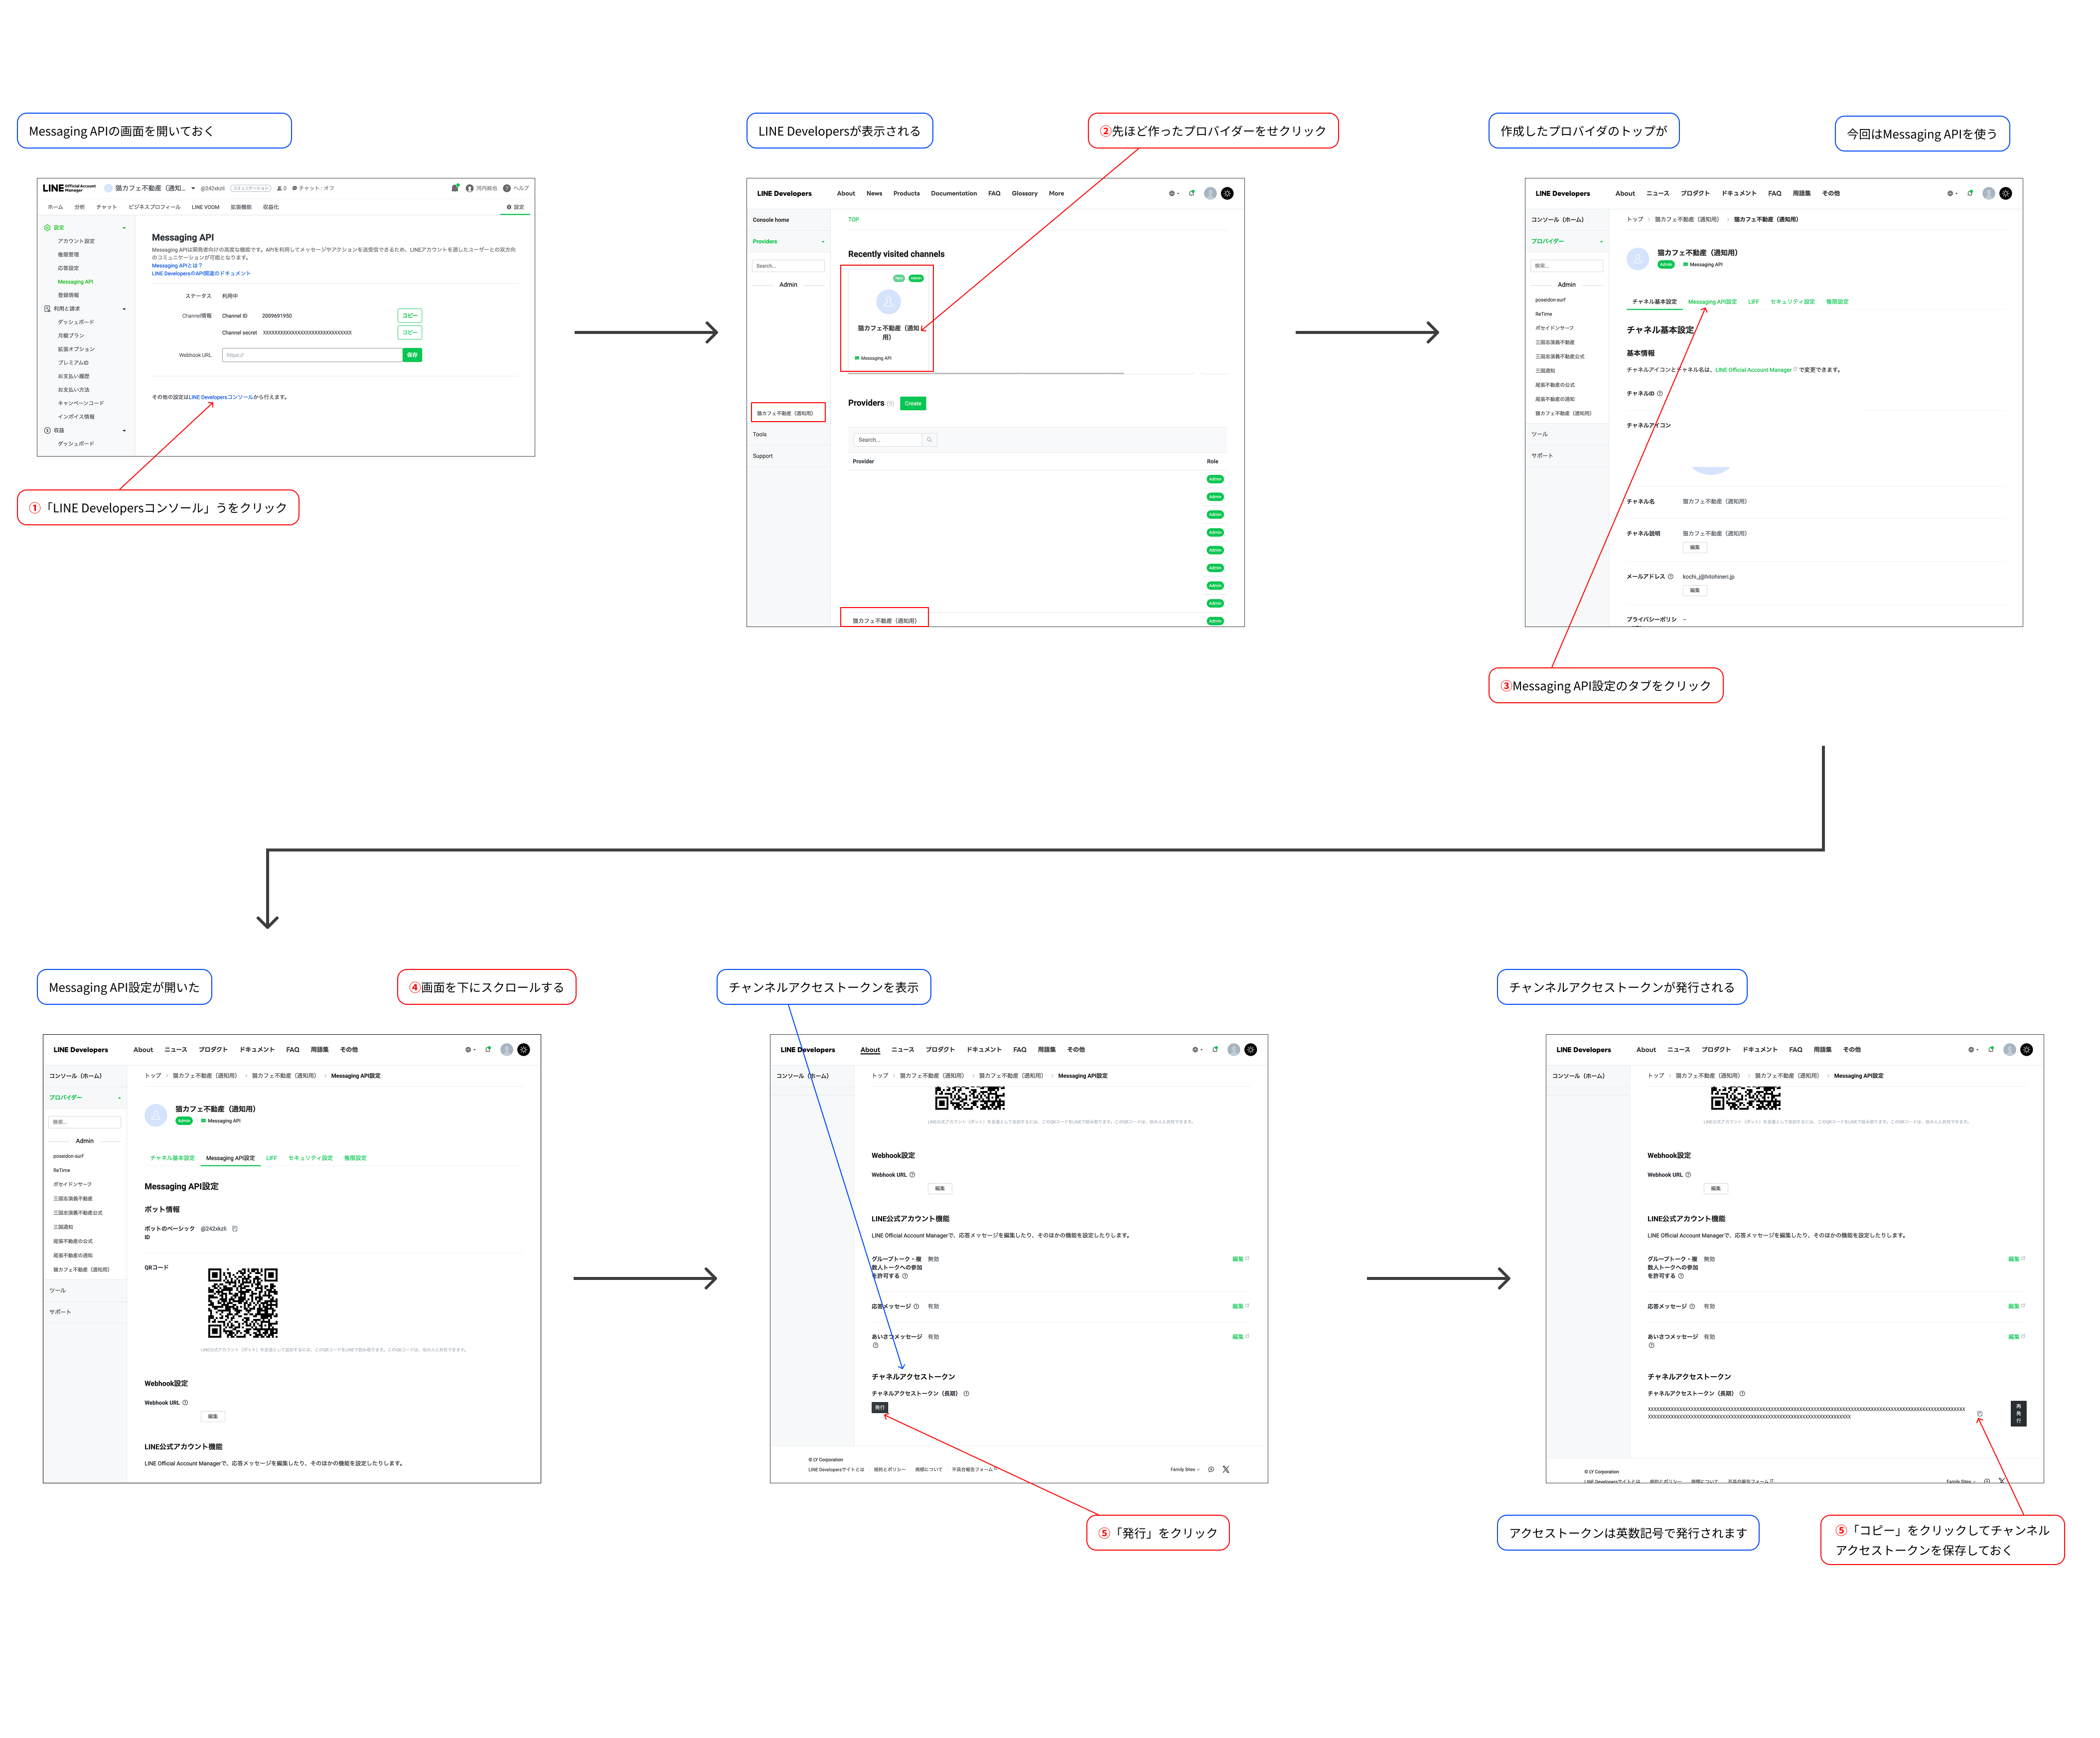Collapse プロバイダー section on チャネル基本設定 page sidebar
The width and height of the screenshot is (2100, 1738).
coord(1601,242)
